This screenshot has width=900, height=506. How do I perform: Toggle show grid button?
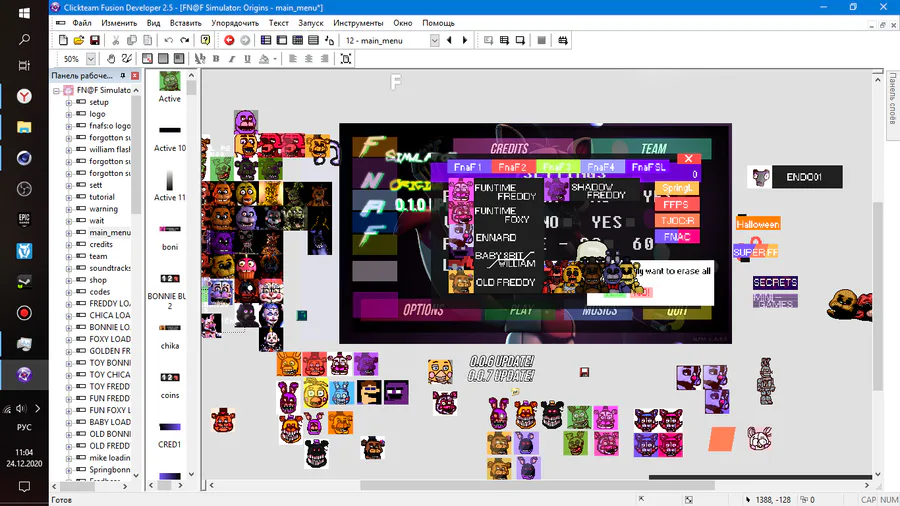(x=164, y=59)
